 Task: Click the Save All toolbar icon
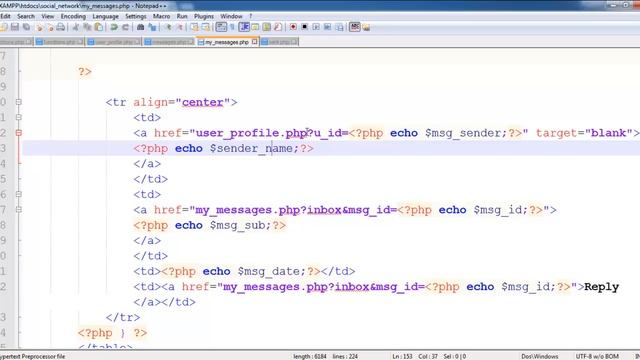pos(27,27)
